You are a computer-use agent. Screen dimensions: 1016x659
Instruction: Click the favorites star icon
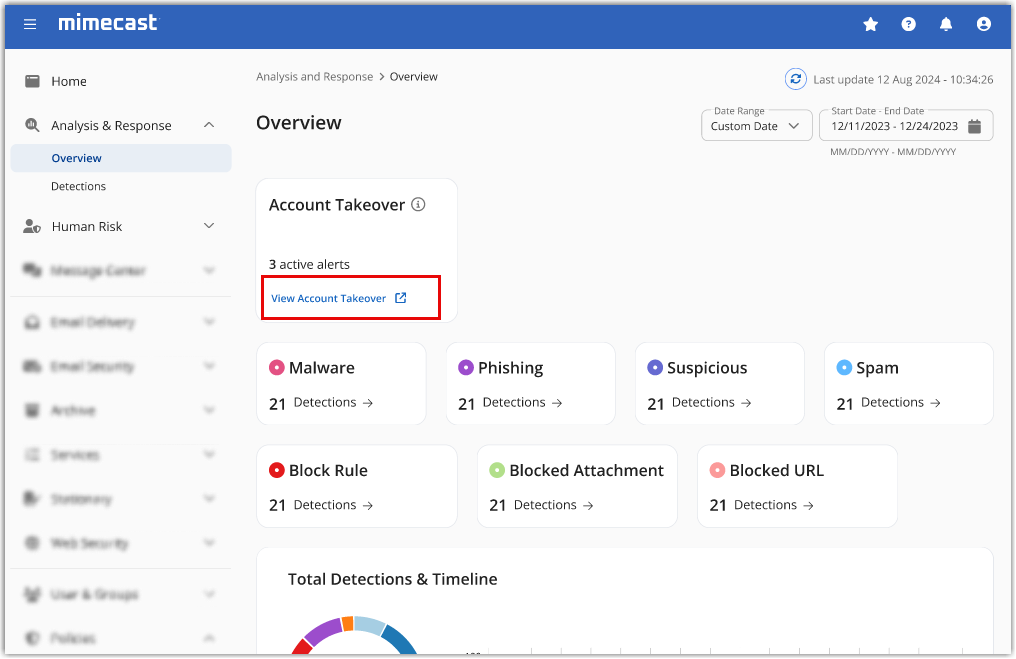(x=870, y=24)
